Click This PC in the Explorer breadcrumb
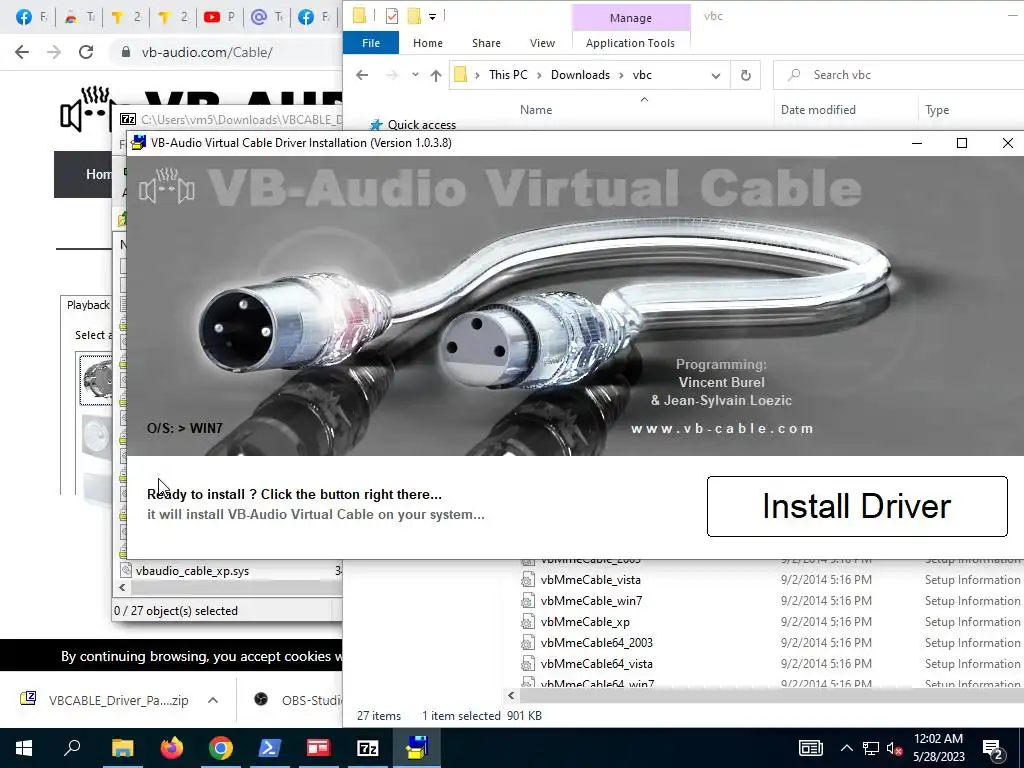The height and width of the screenshot is (768, 1024). click(508, 75)
